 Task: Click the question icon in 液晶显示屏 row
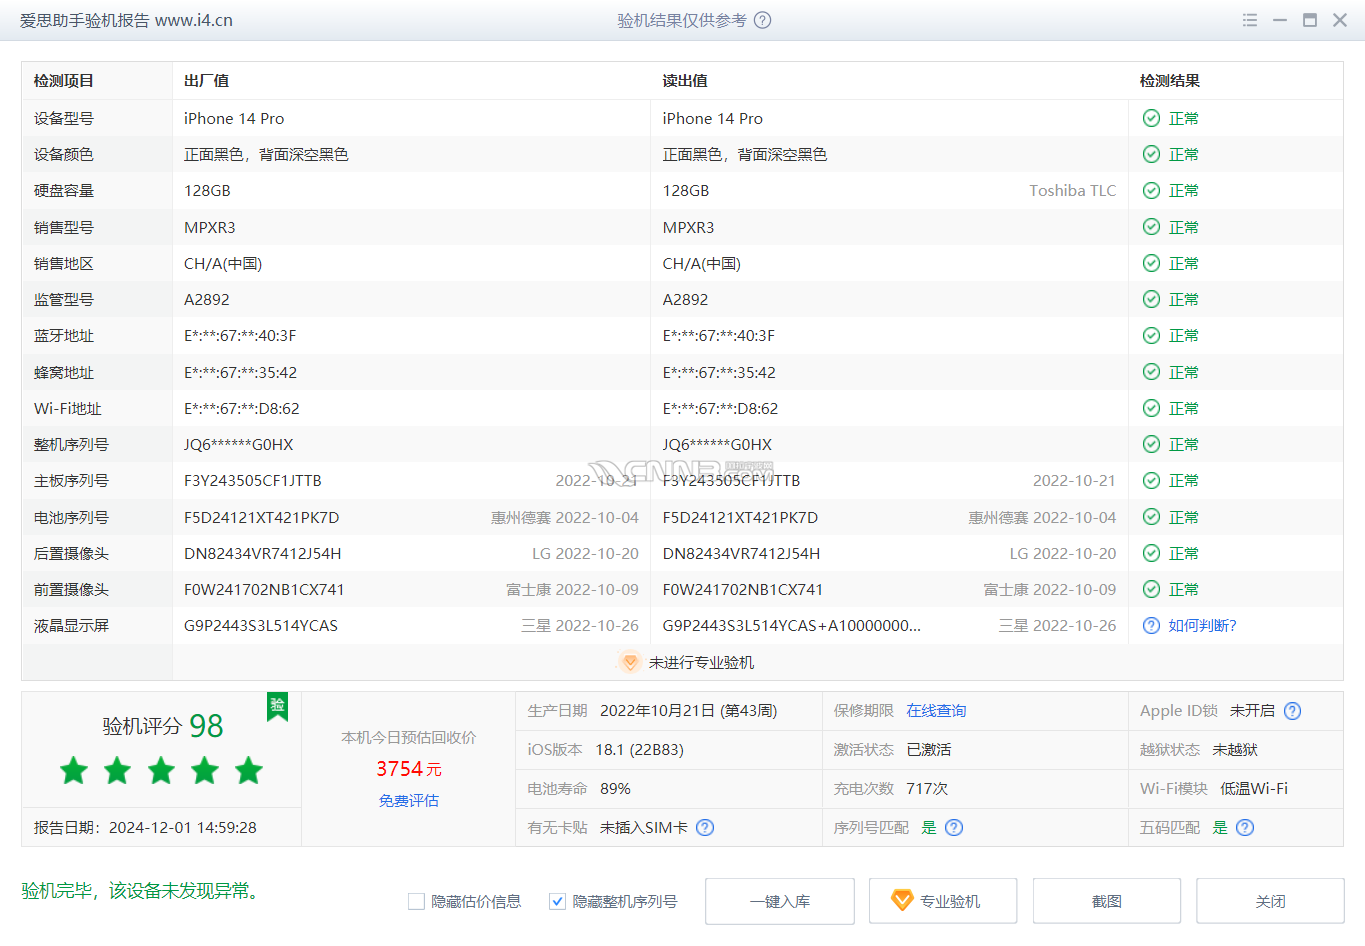(1151, 625)
